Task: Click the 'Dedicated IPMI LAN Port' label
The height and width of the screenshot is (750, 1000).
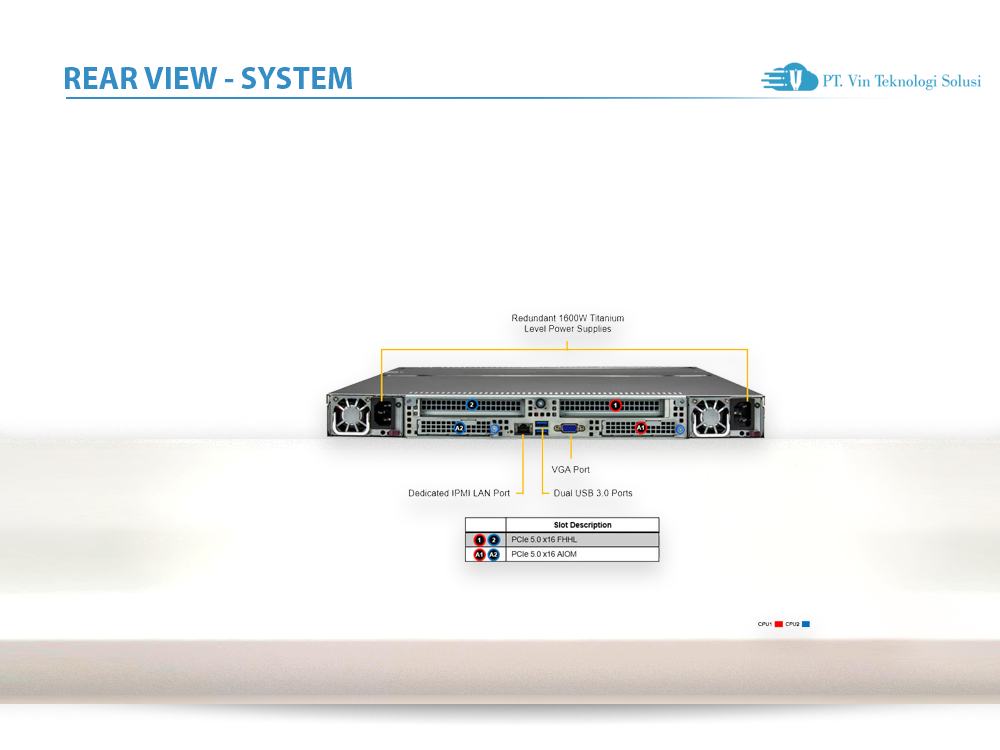Action: (459, 493)
